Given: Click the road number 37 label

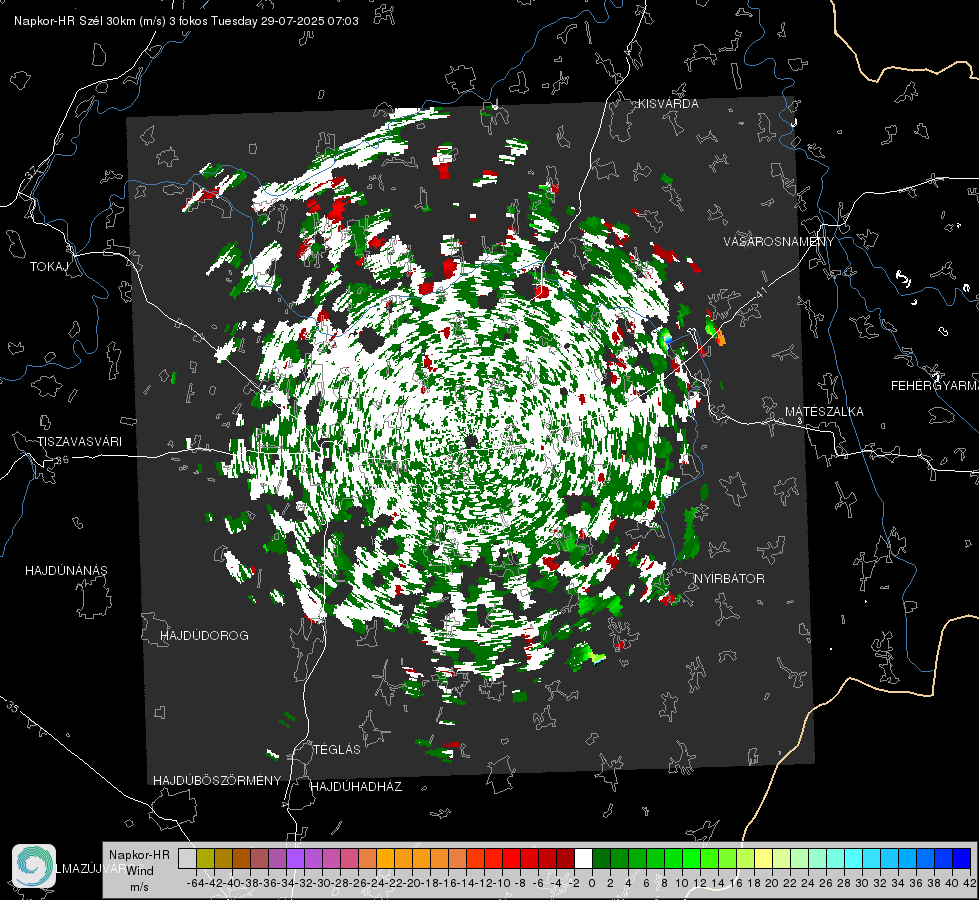Looking at the screenshot, I should (31, 171).
